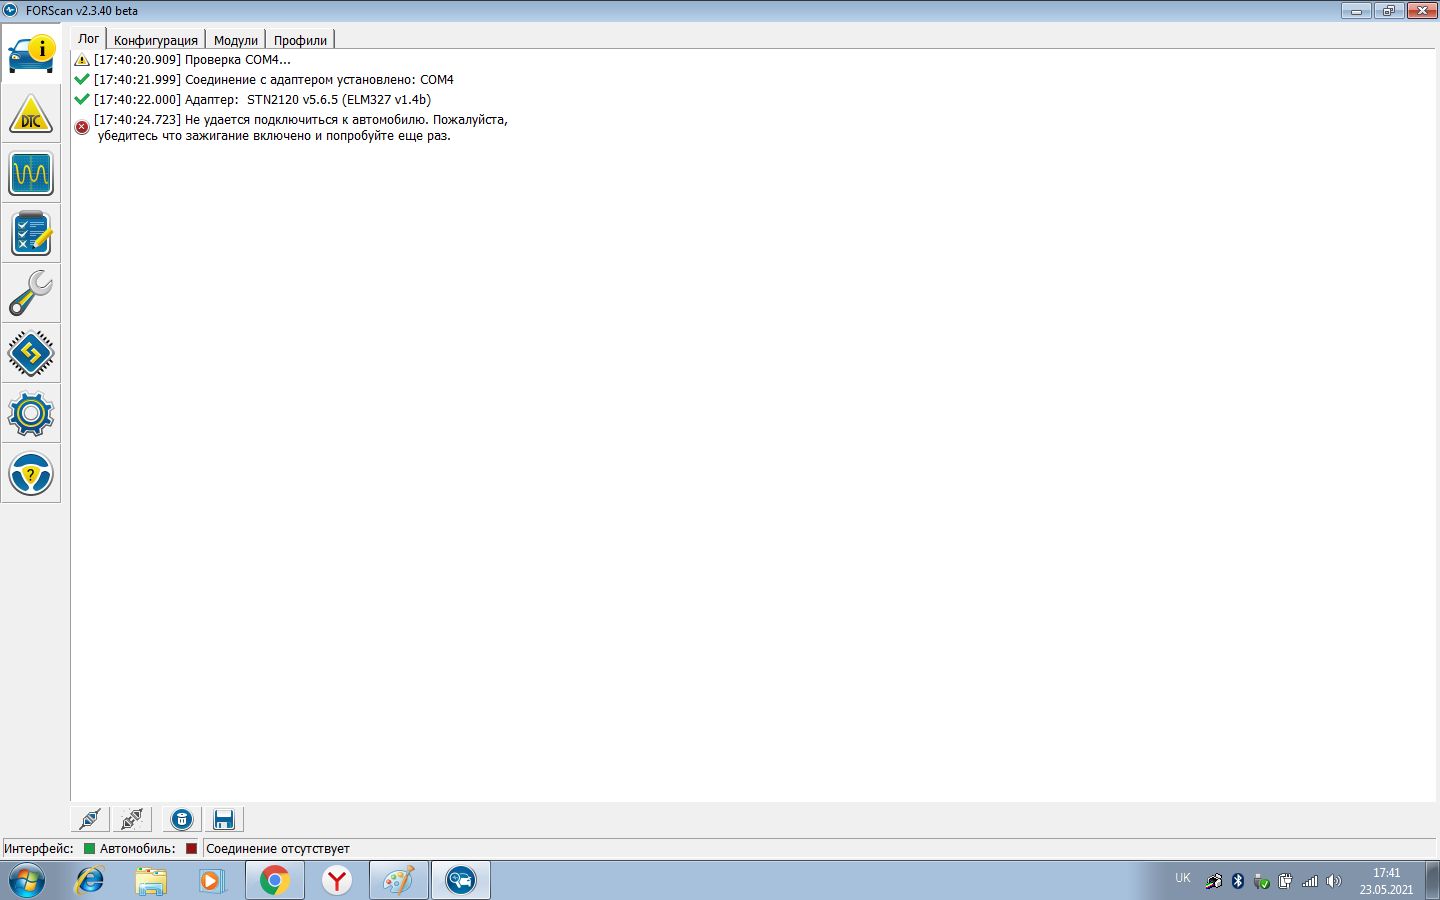Open Google Chrome from the taskbar

coord(275,880)
